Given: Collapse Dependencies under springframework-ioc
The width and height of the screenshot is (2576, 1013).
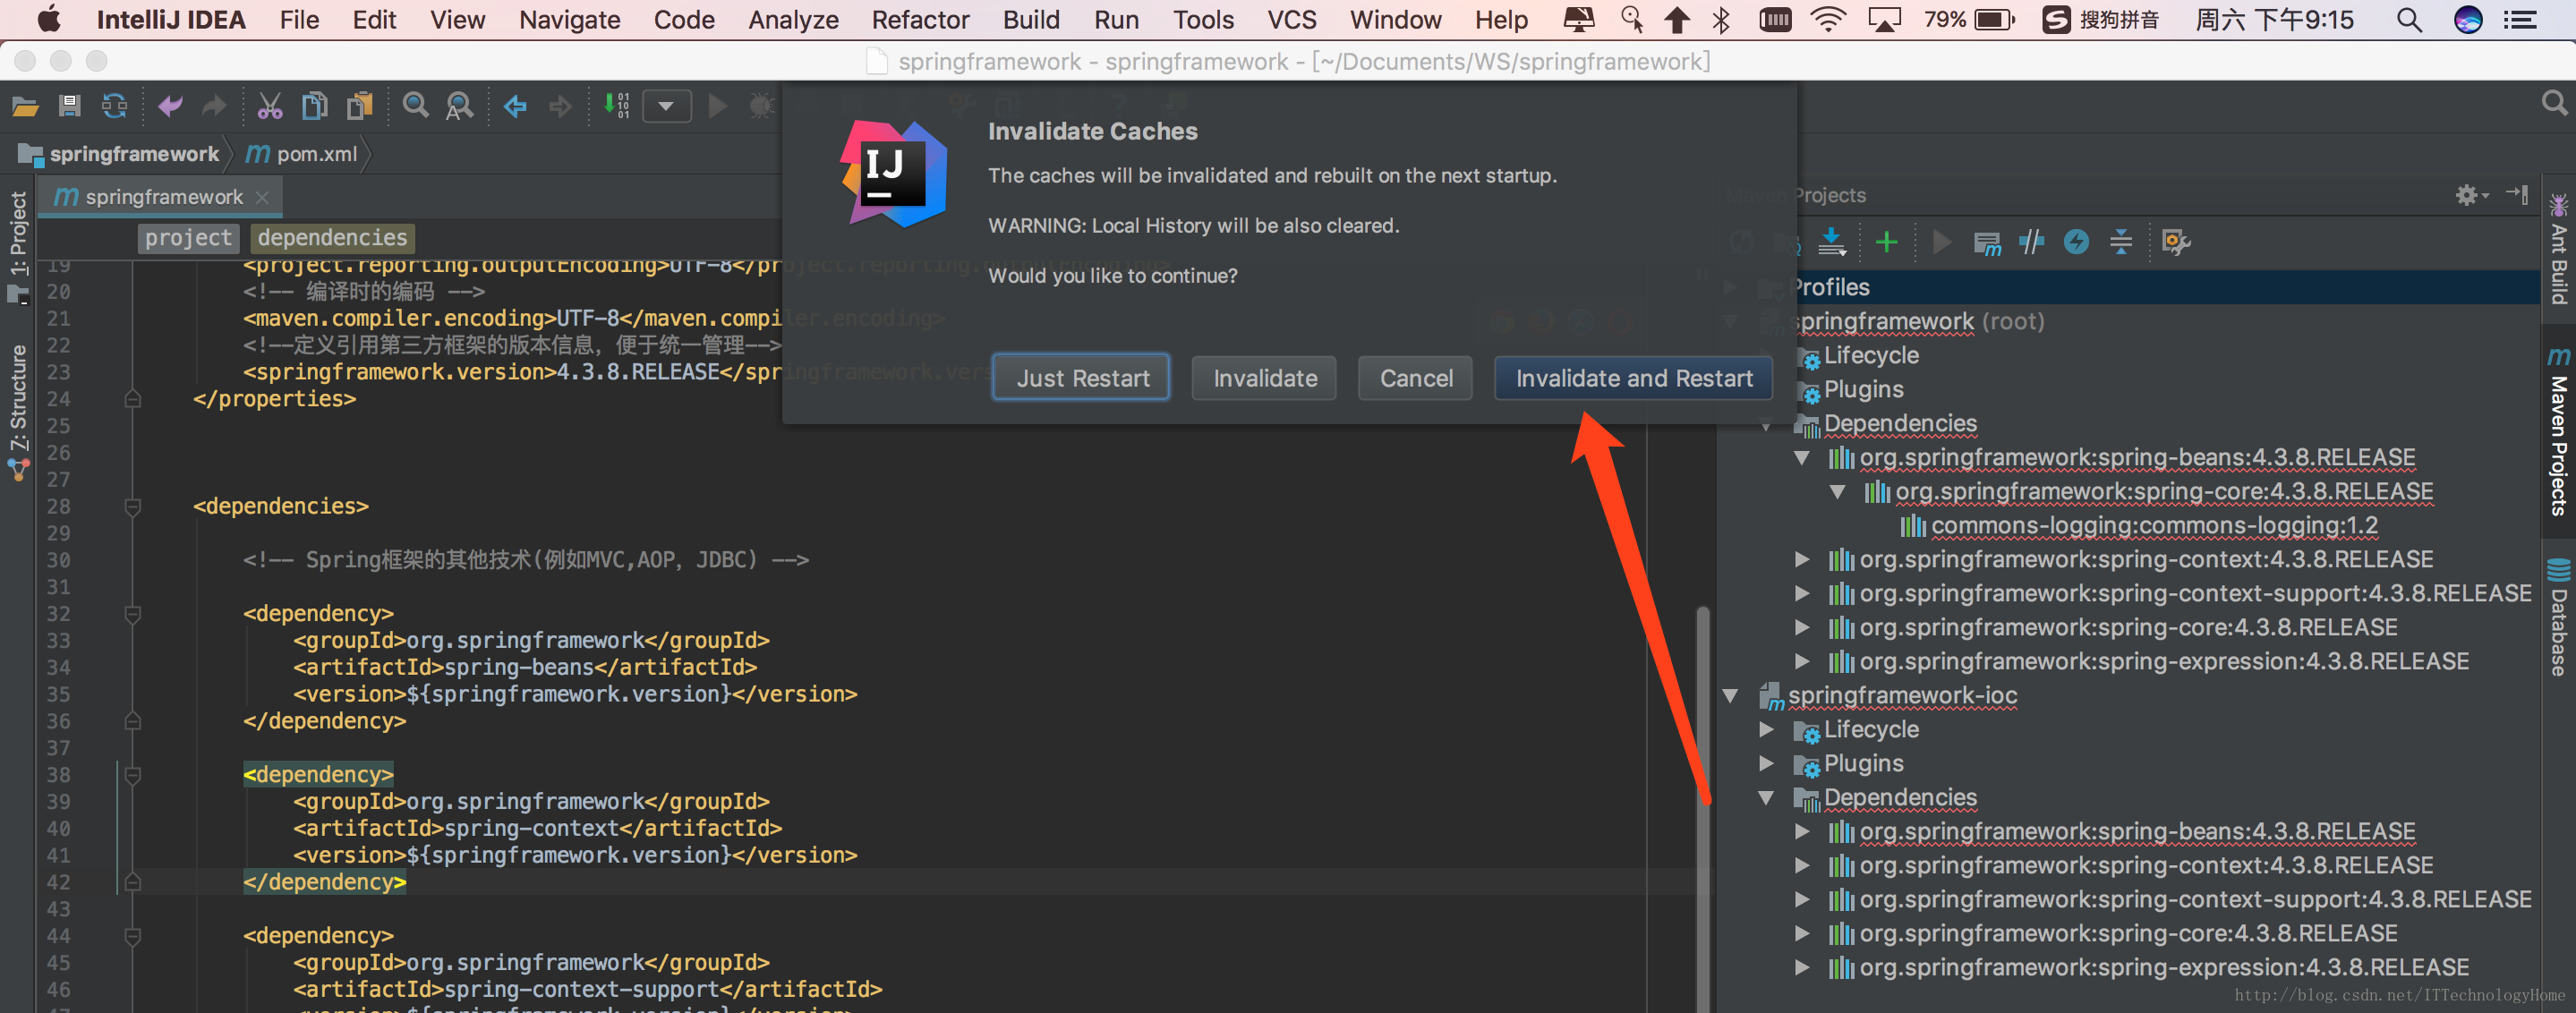Looking at the screenshot, I should tap(1766, 798).
